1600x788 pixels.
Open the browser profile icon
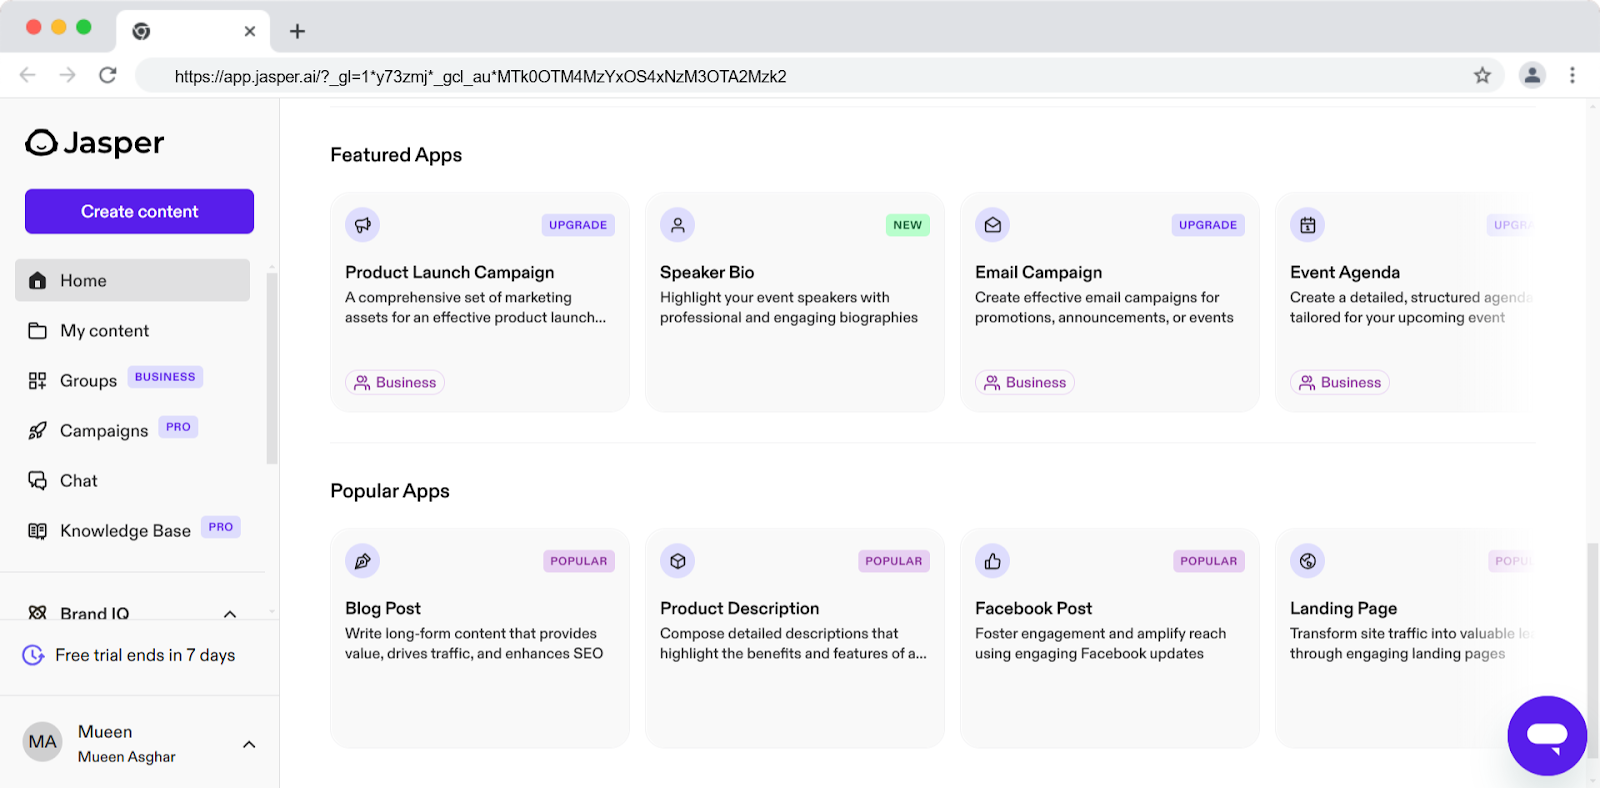[x=1532, y=75]
